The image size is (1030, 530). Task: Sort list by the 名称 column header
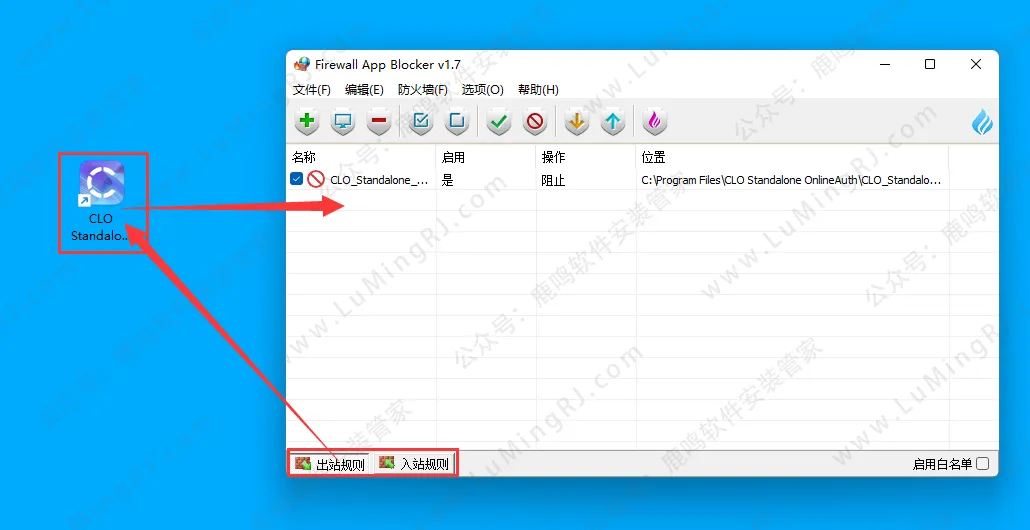pos(304,157)
